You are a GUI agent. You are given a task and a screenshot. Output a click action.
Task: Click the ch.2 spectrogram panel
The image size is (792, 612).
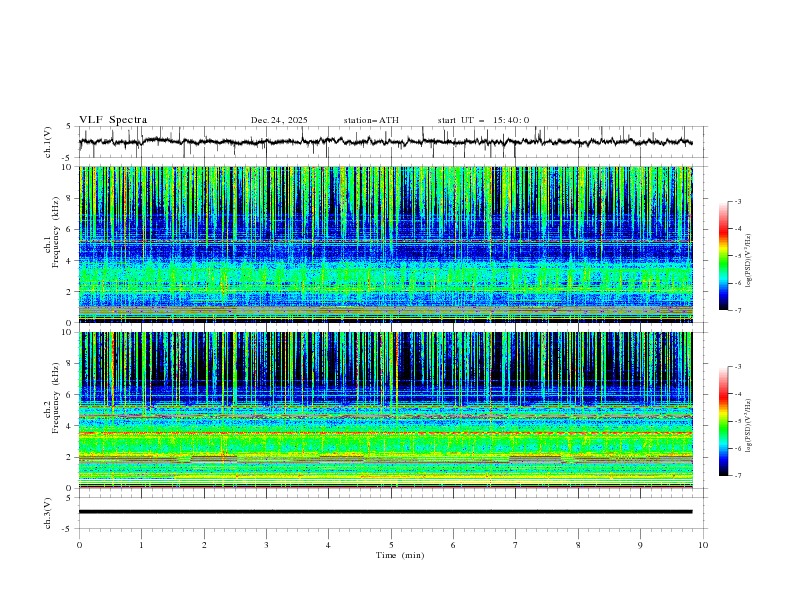[x=390, y=408]
